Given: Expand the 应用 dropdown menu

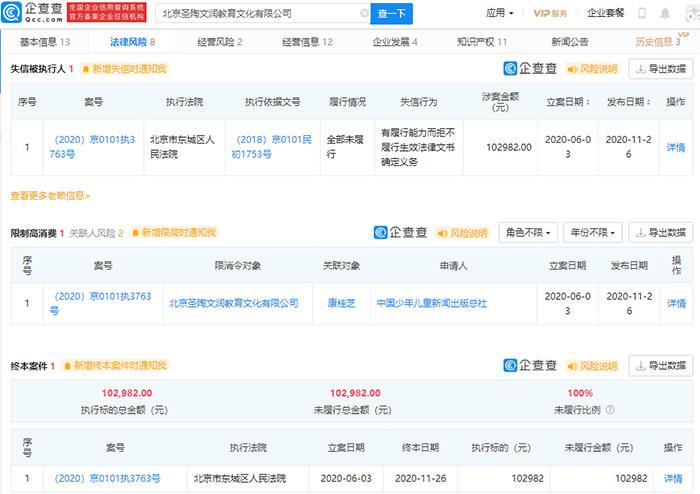Looking at the screenshot, I should tap(499, 14).
